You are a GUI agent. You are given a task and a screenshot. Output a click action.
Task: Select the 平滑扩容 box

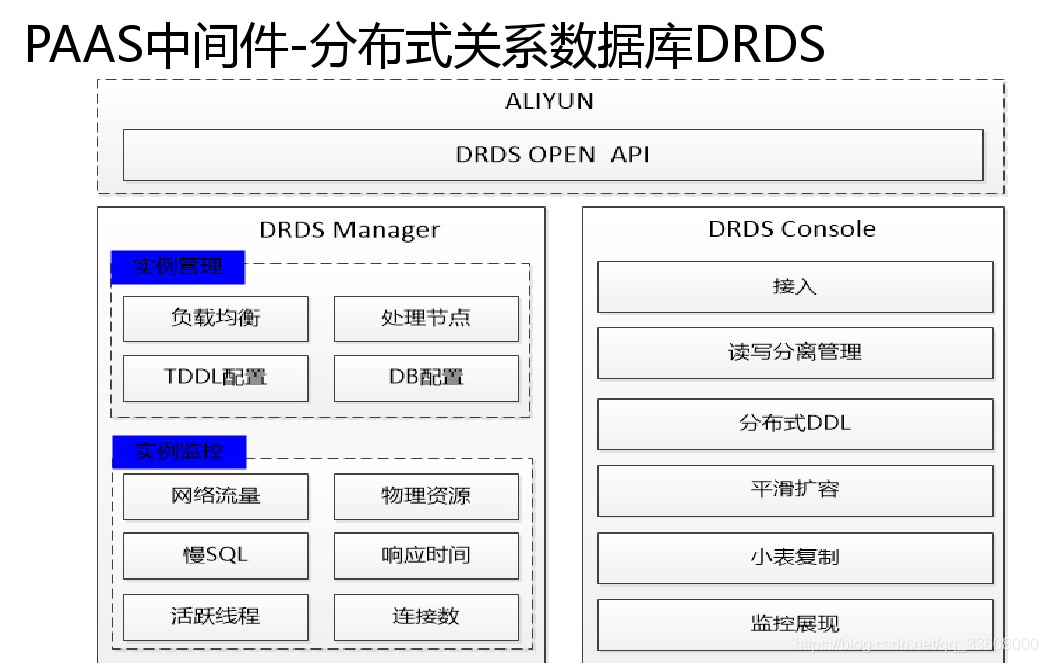(x=795, y=491)
